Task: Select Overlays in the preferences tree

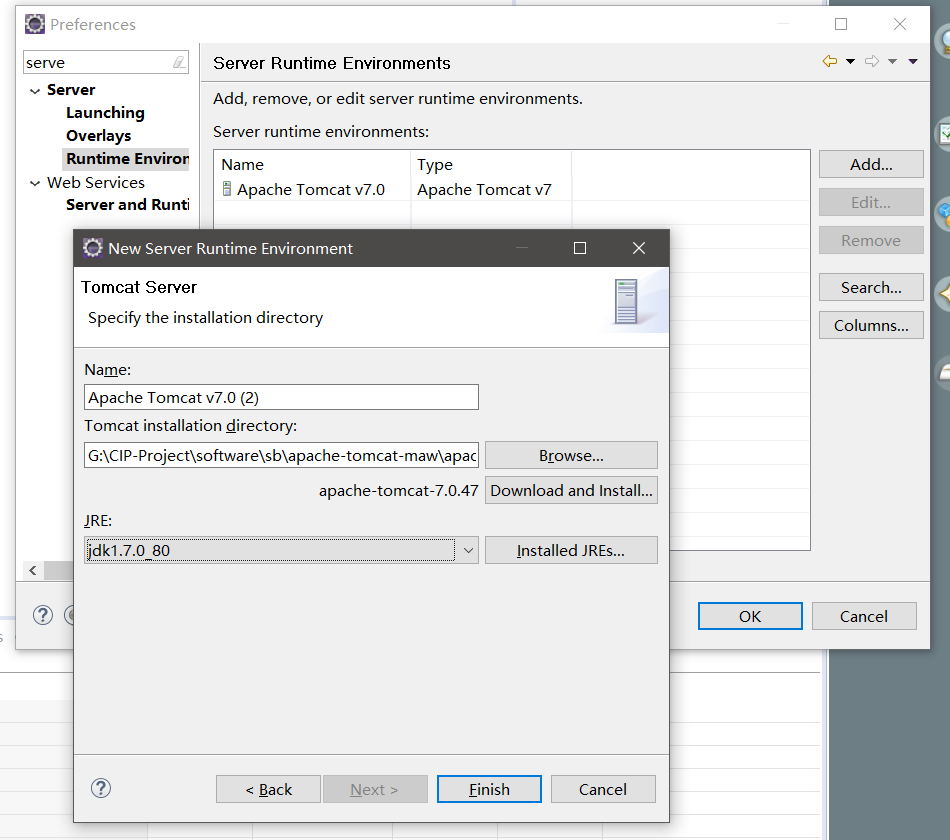Action: [99, 136]
